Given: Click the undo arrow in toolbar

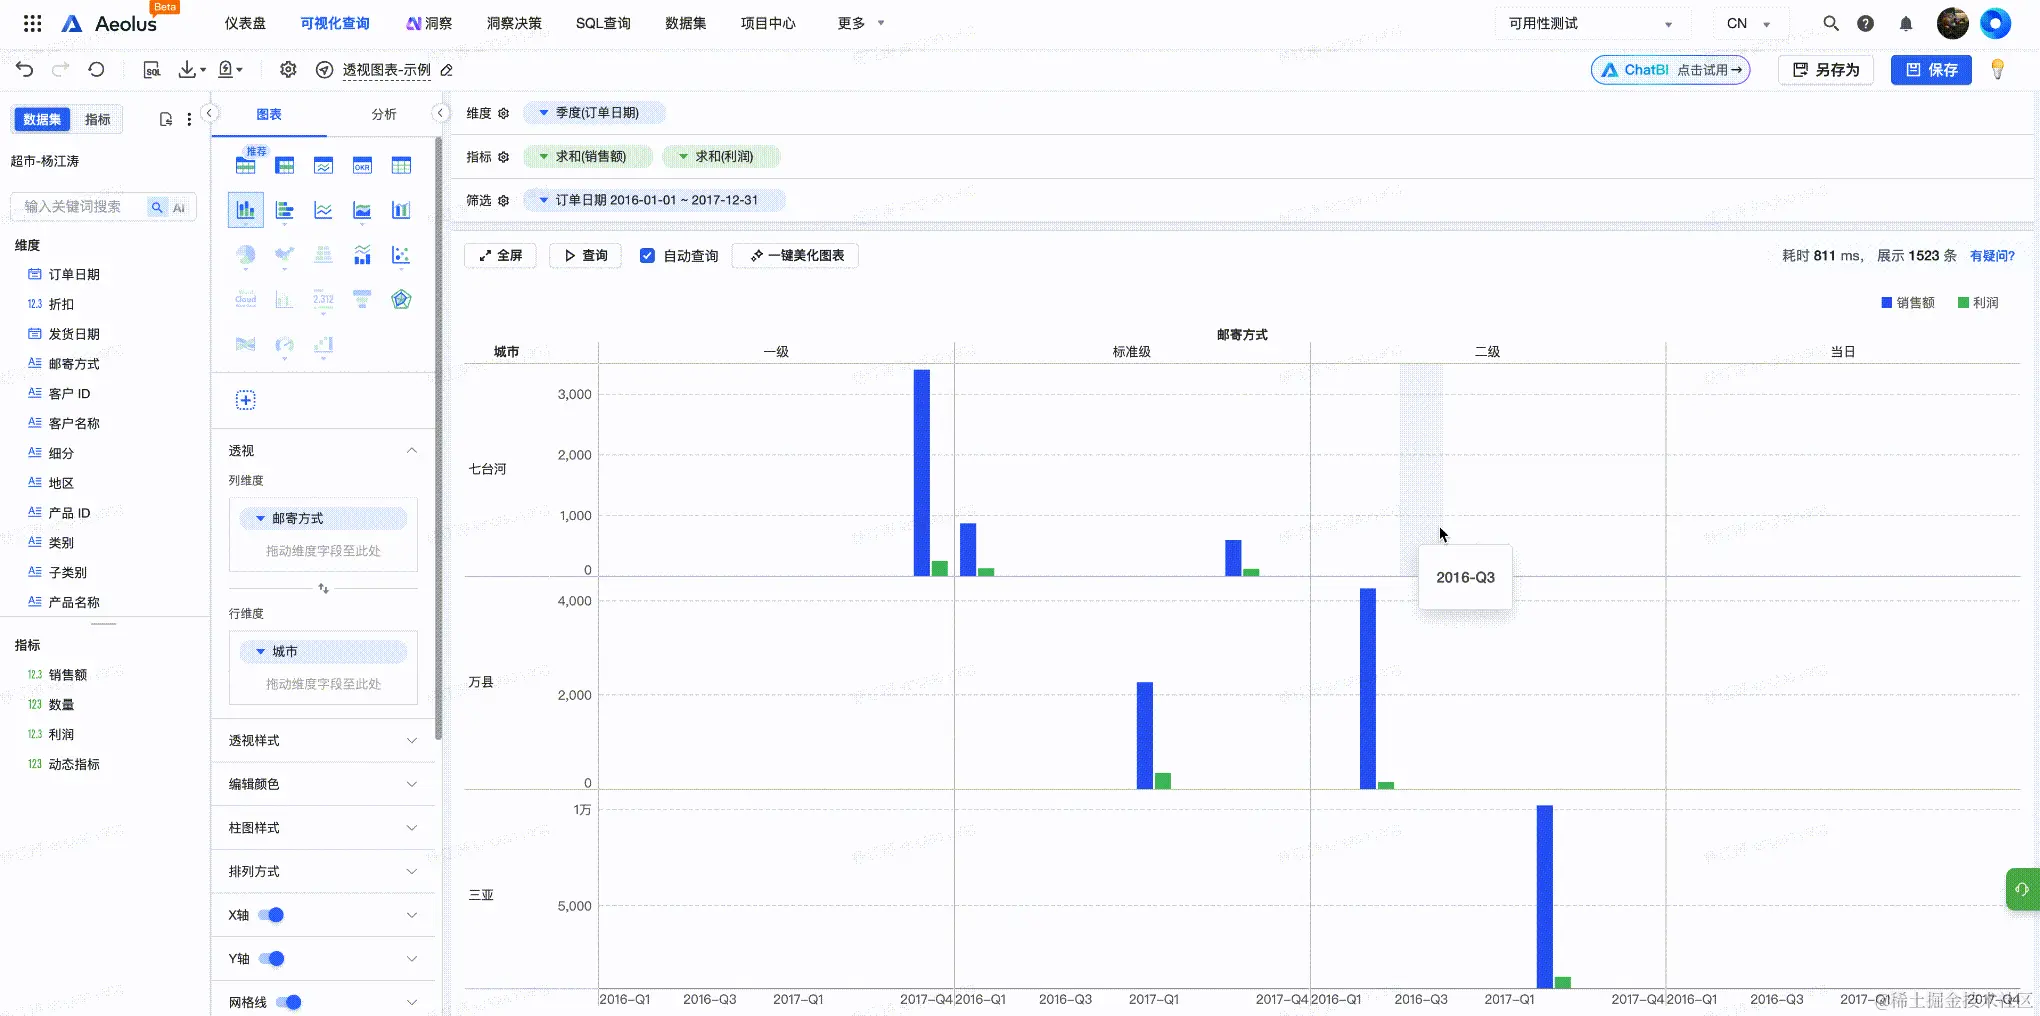Looking at the screenshot, I should [x=25, y=69].
